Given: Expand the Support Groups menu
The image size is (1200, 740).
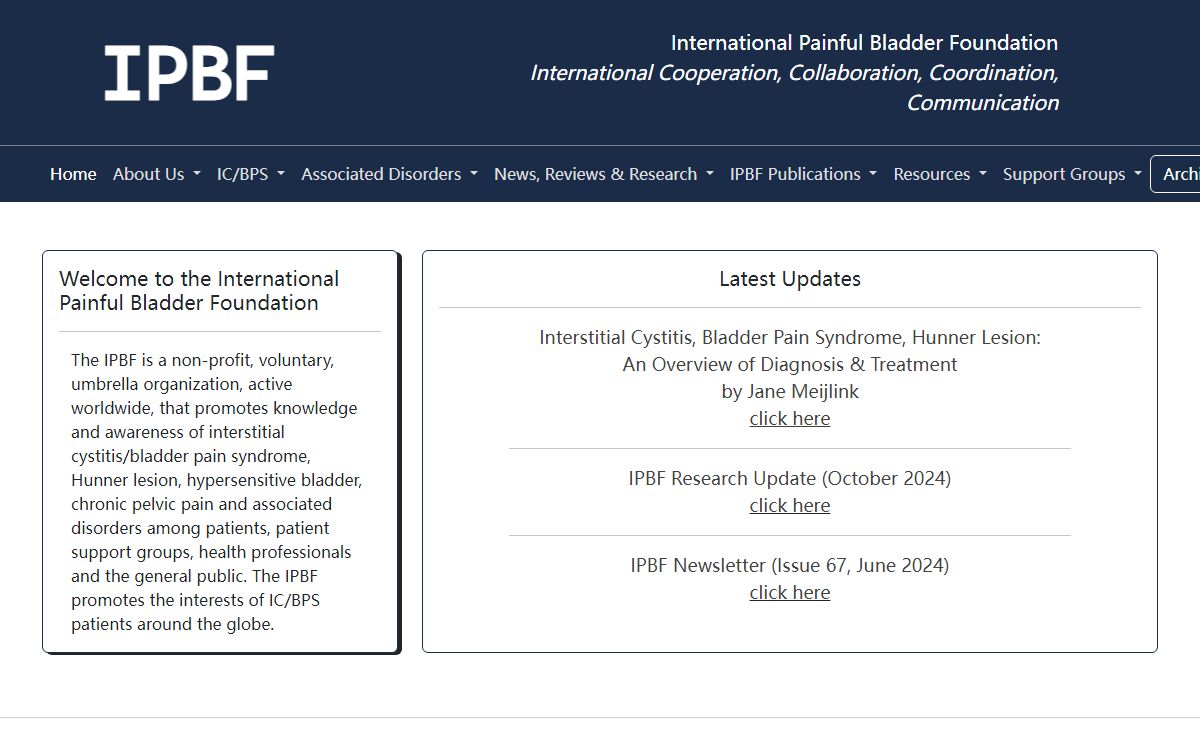Looking at the screenshot, I should tap(1071, 174).
